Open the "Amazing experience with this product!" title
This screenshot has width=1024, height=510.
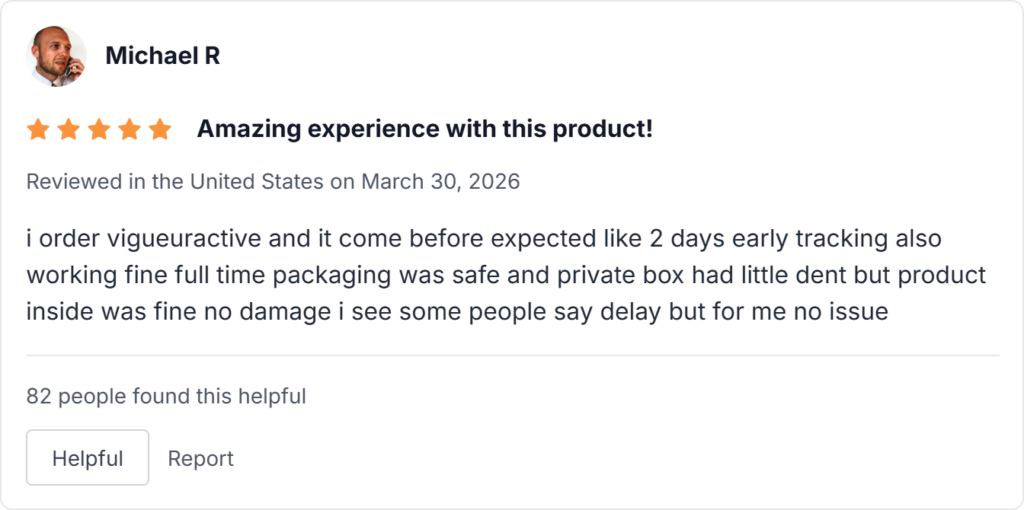click(424, 129)
